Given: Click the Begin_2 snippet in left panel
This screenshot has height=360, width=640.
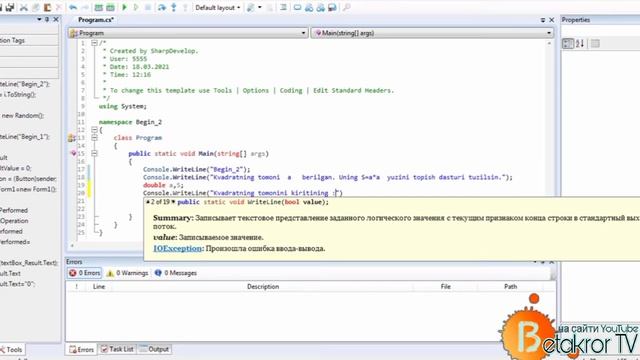Looking at the screenshot, I should pyautogui.click(x=25, y=84).
